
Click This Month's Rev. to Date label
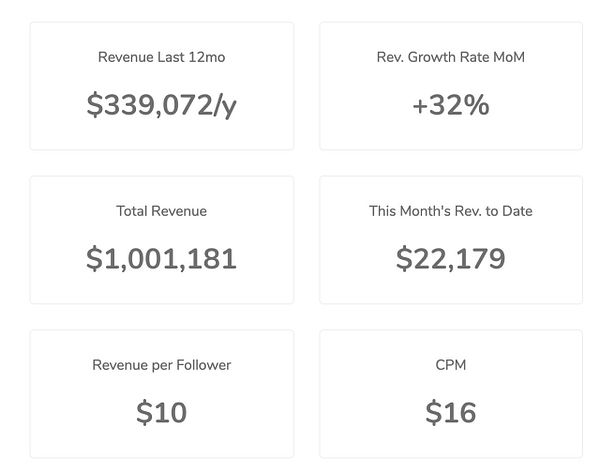pos(450,211)
